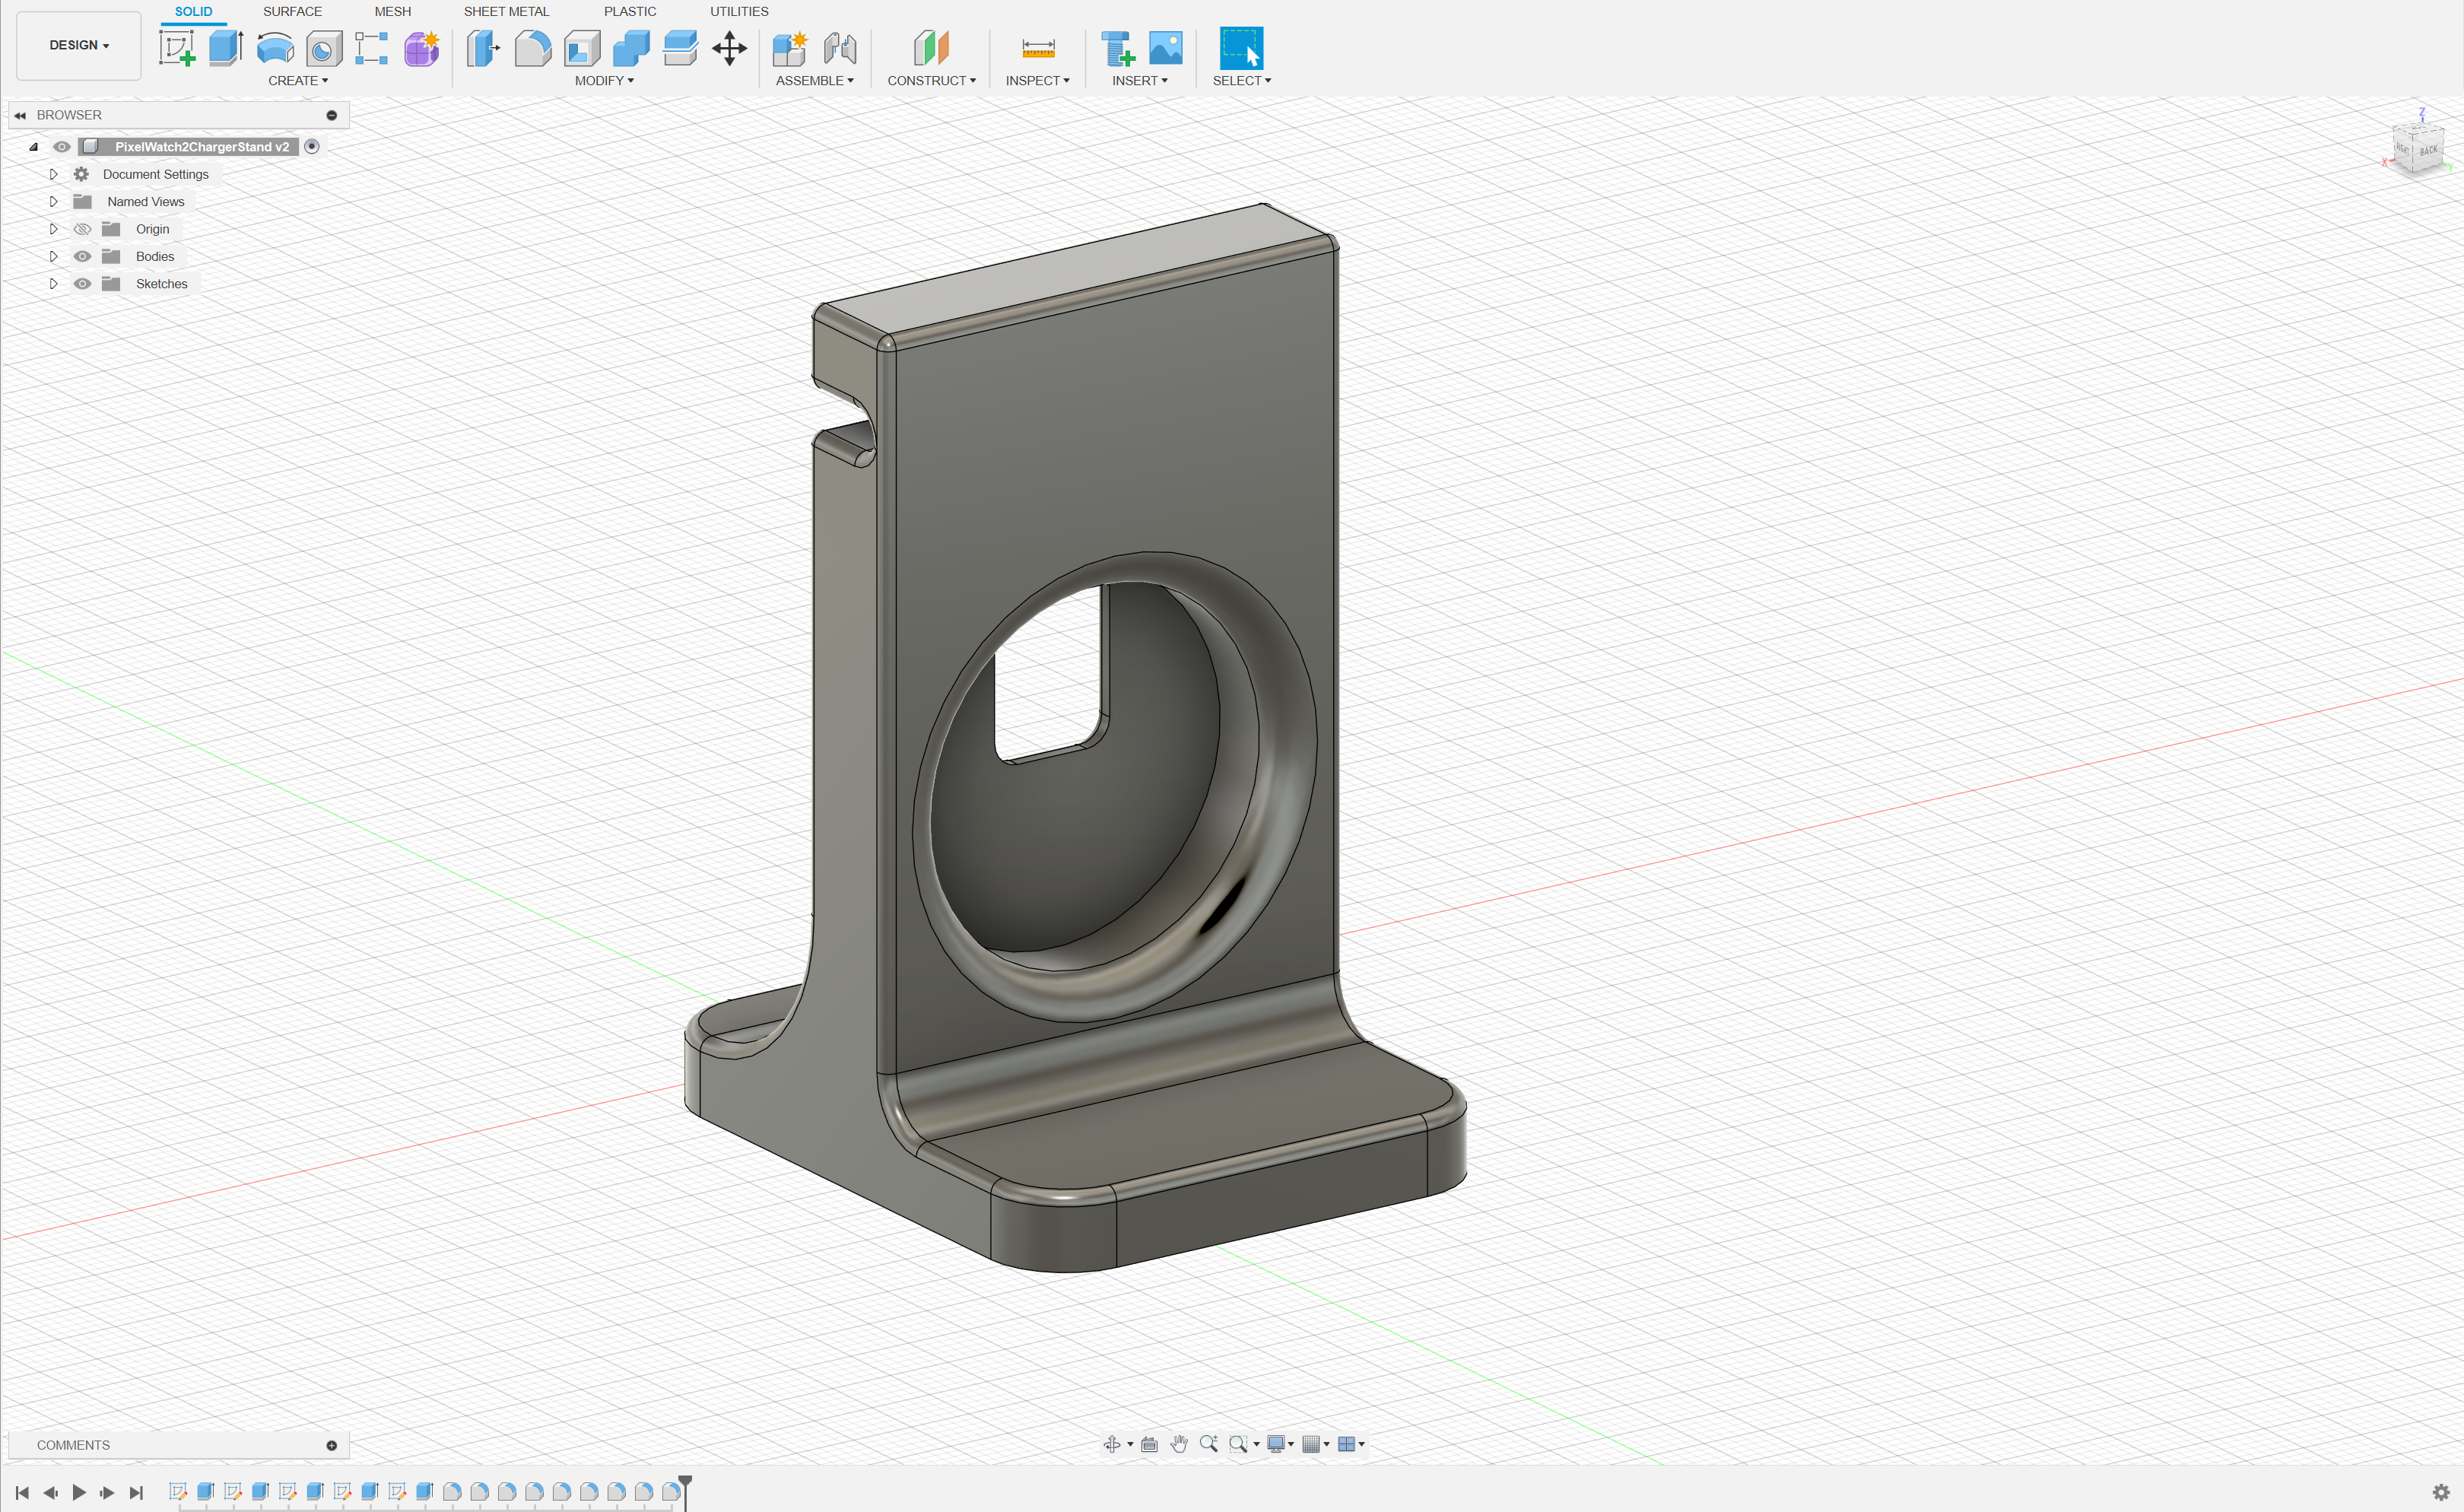Switch to the SURFACE tab
The height and width of the screenshot is (1512, 2464).
click(292, 11)
